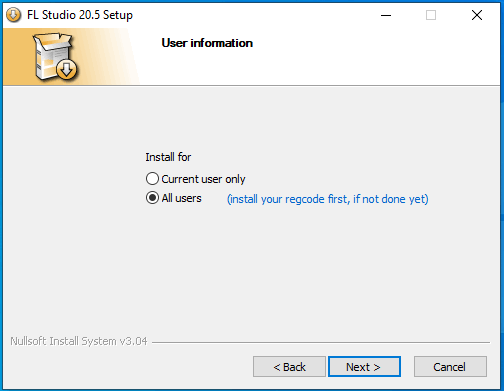Minimize the FL Studio Setup window

point(386,15)
